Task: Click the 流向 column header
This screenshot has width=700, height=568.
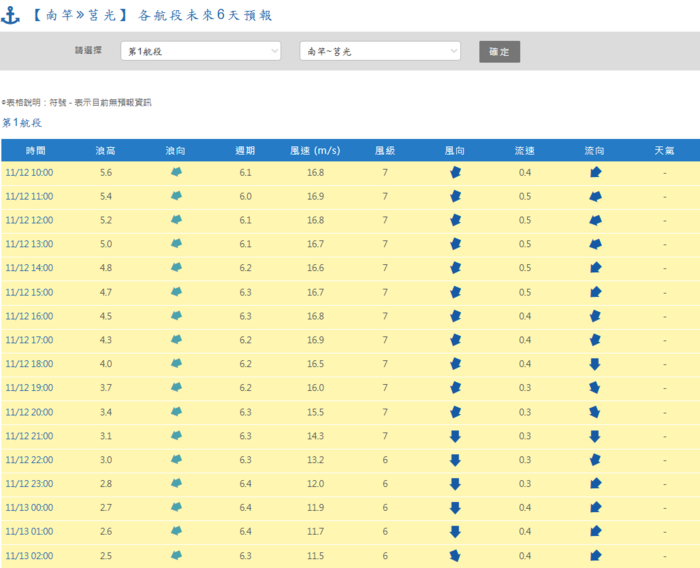Action: pyautogui.click(x=595, y=150)
